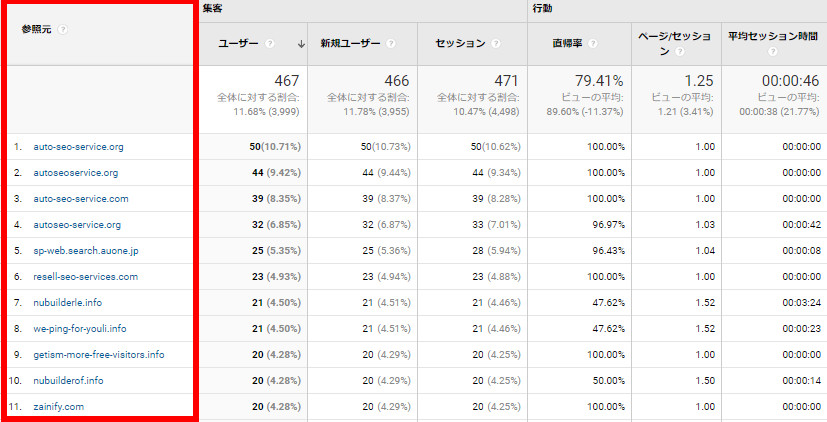
Task: Show help tooltip icon for セッション column
Action: [x=497, y=44]
